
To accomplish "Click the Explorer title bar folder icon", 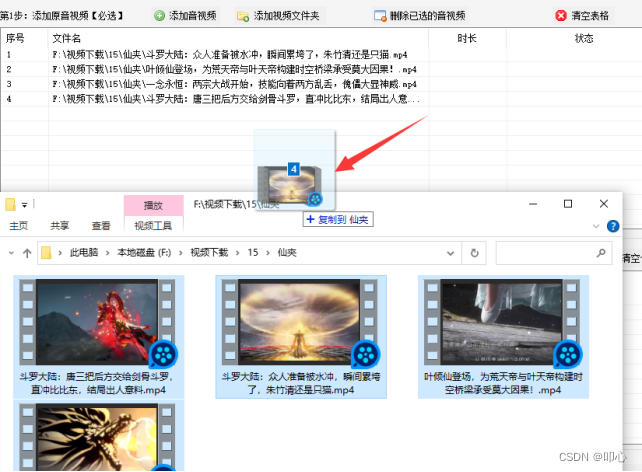I will point(10,204).
